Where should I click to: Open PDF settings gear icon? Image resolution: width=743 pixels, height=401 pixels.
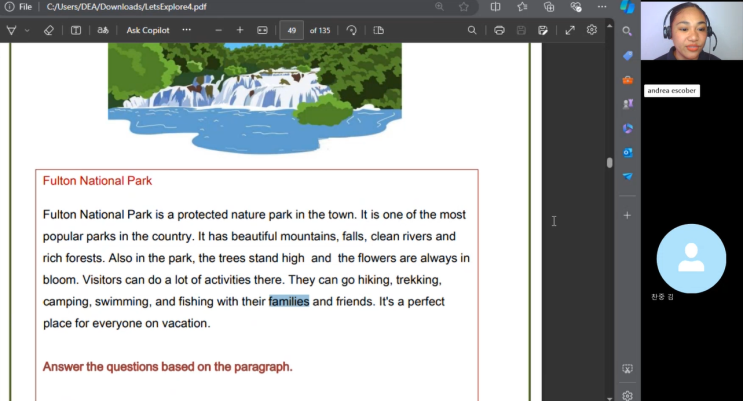pyautogui.click(x=592, y=30)
